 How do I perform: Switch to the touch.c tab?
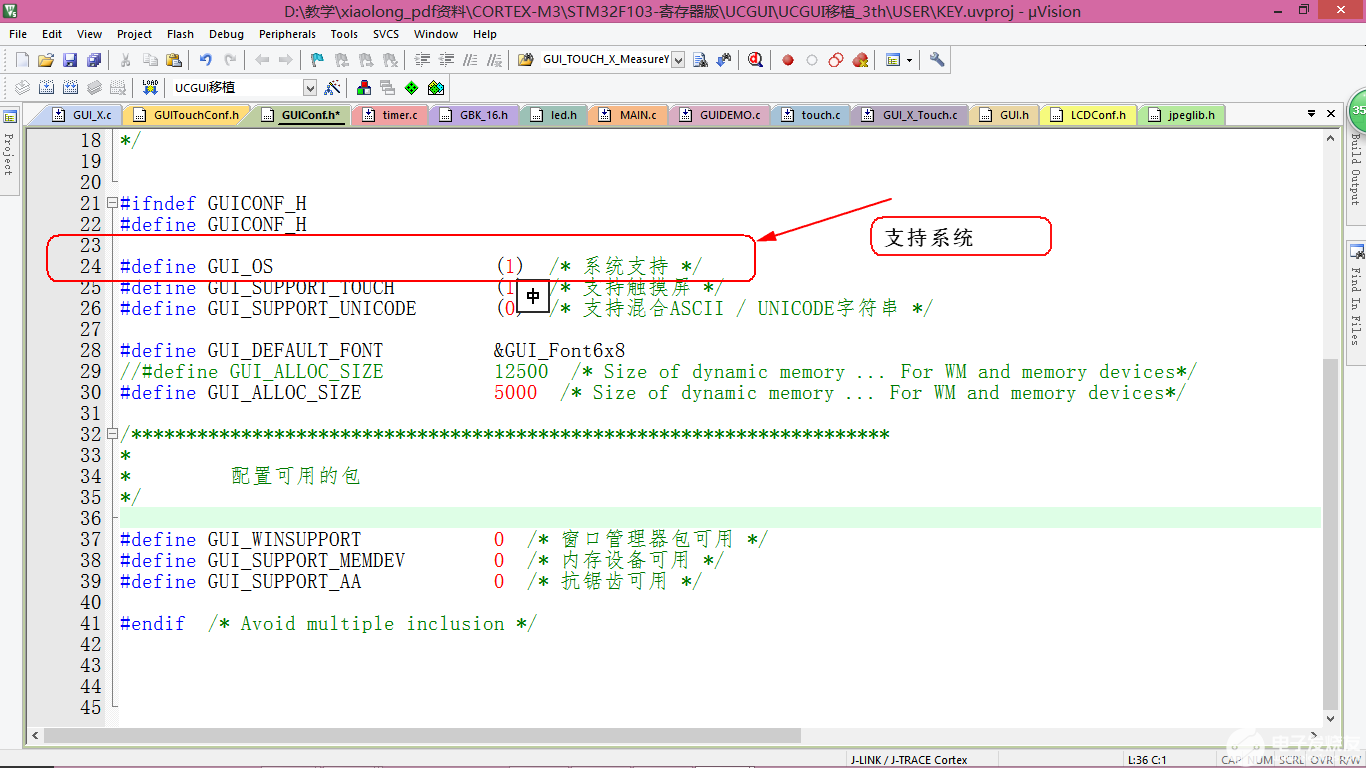(811, 115)
